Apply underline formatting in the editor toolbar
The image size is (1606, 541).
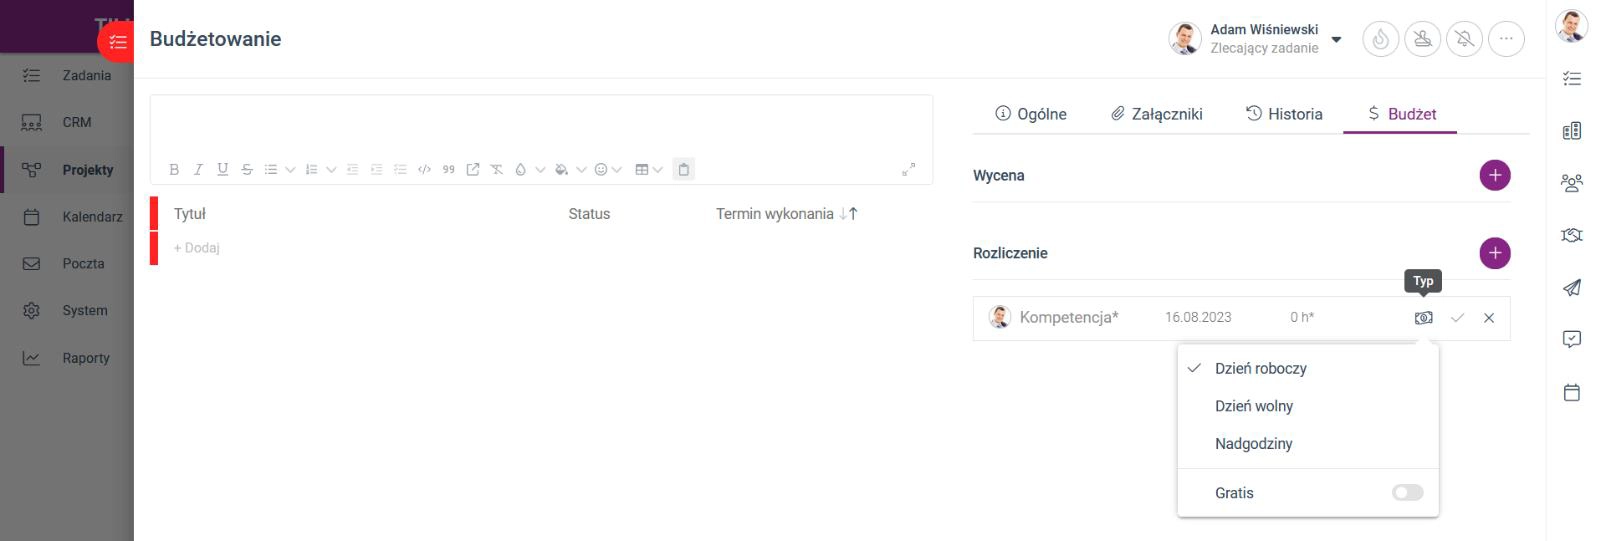222,169
